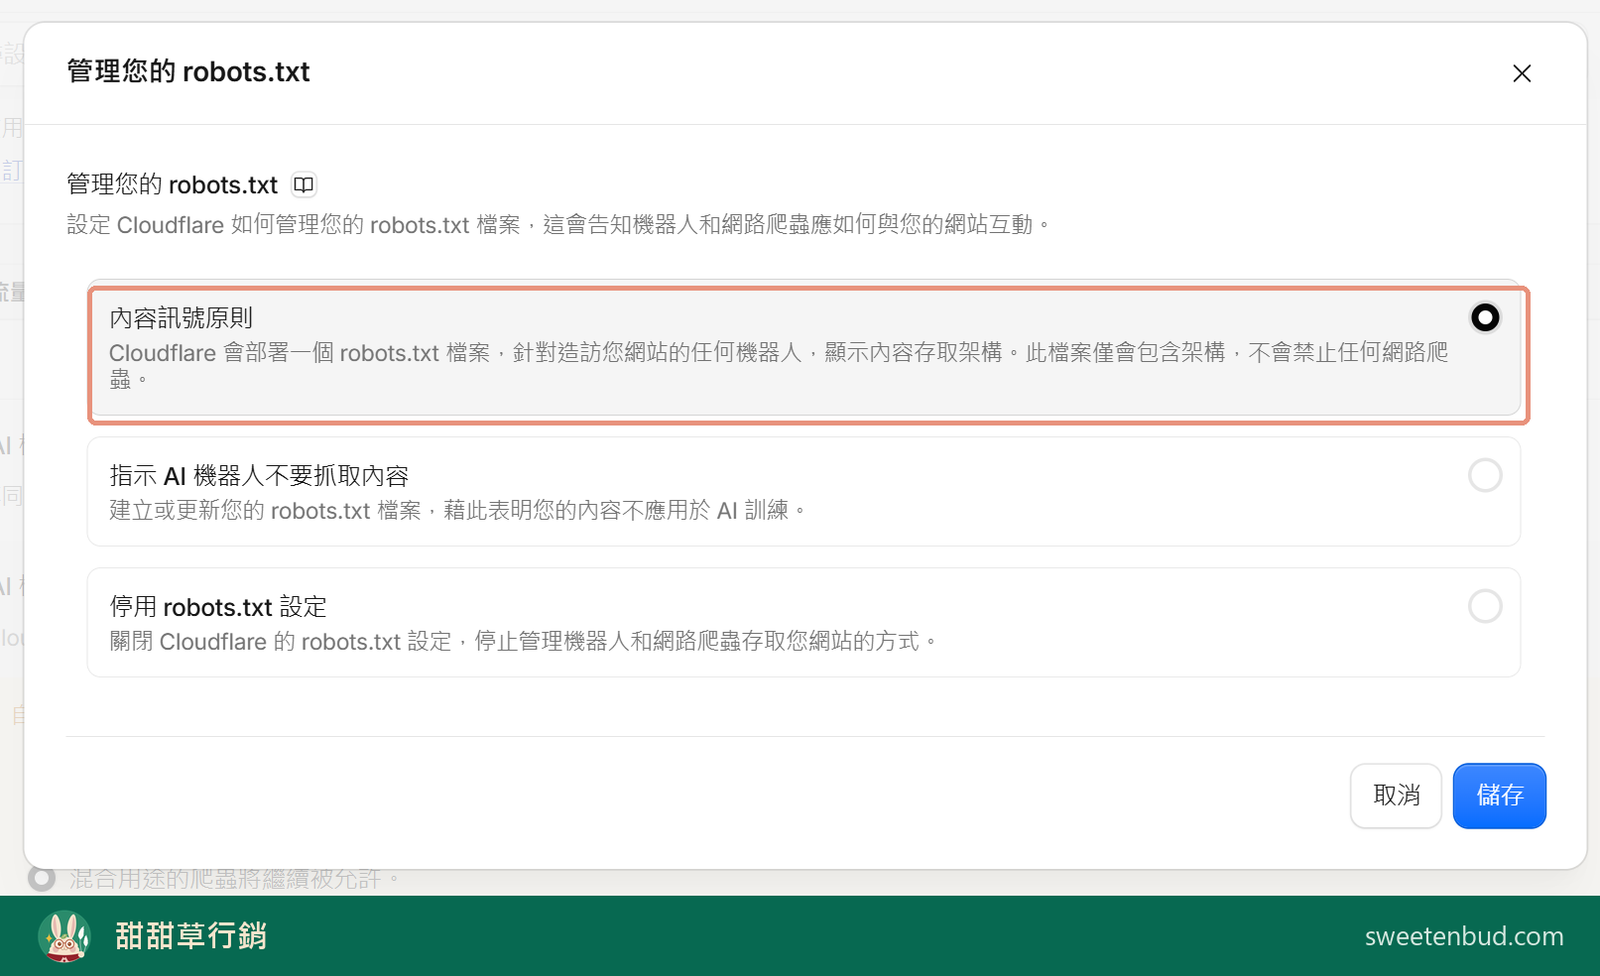Viewport: 1600px width, 976px height.
Task: Click the 取消 button
Action: tap(1396, 796)
